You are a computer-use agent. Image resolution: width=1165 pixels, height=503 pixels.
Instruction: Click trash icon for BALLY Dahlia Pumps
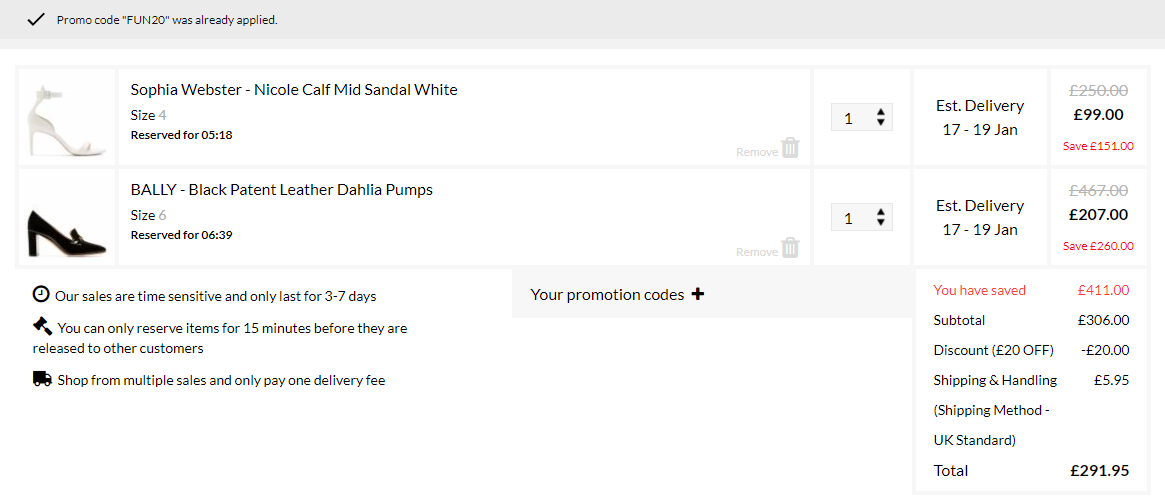pyautogui.click(x=791, y=247)
